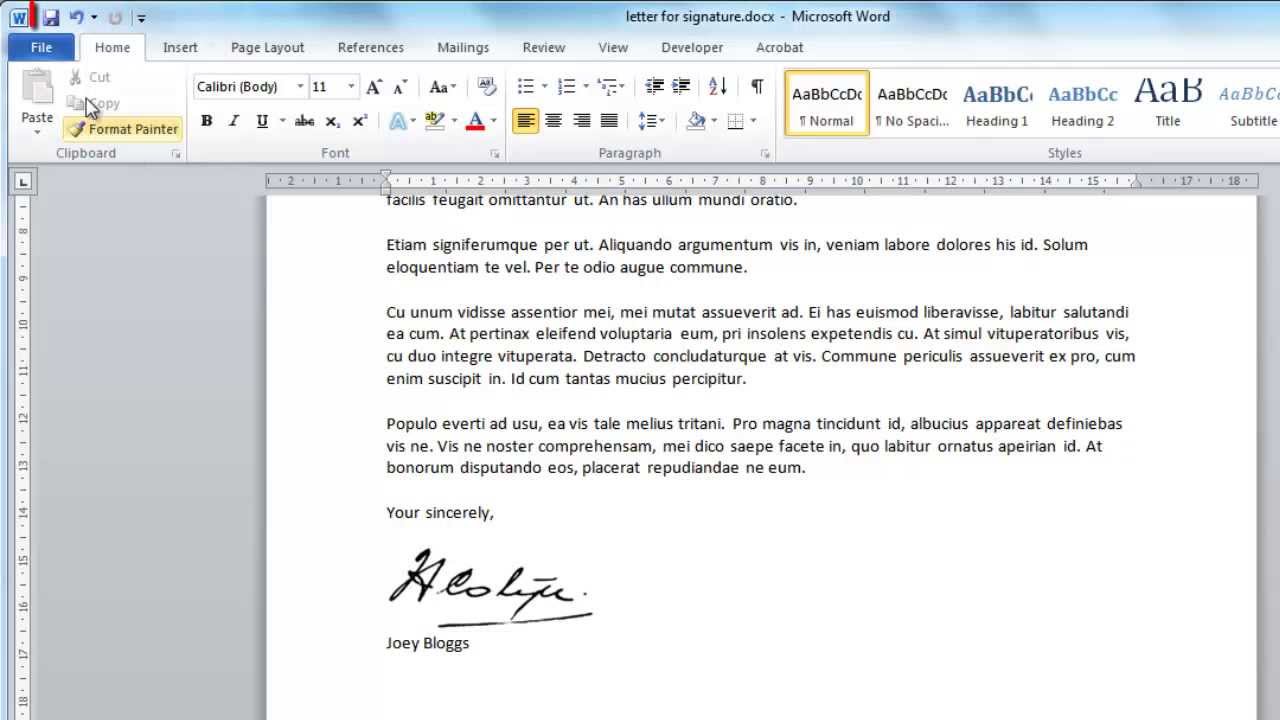Screen dimensions: 1280x720
Task: Apply subscript formatting
Action: point(332,121)
